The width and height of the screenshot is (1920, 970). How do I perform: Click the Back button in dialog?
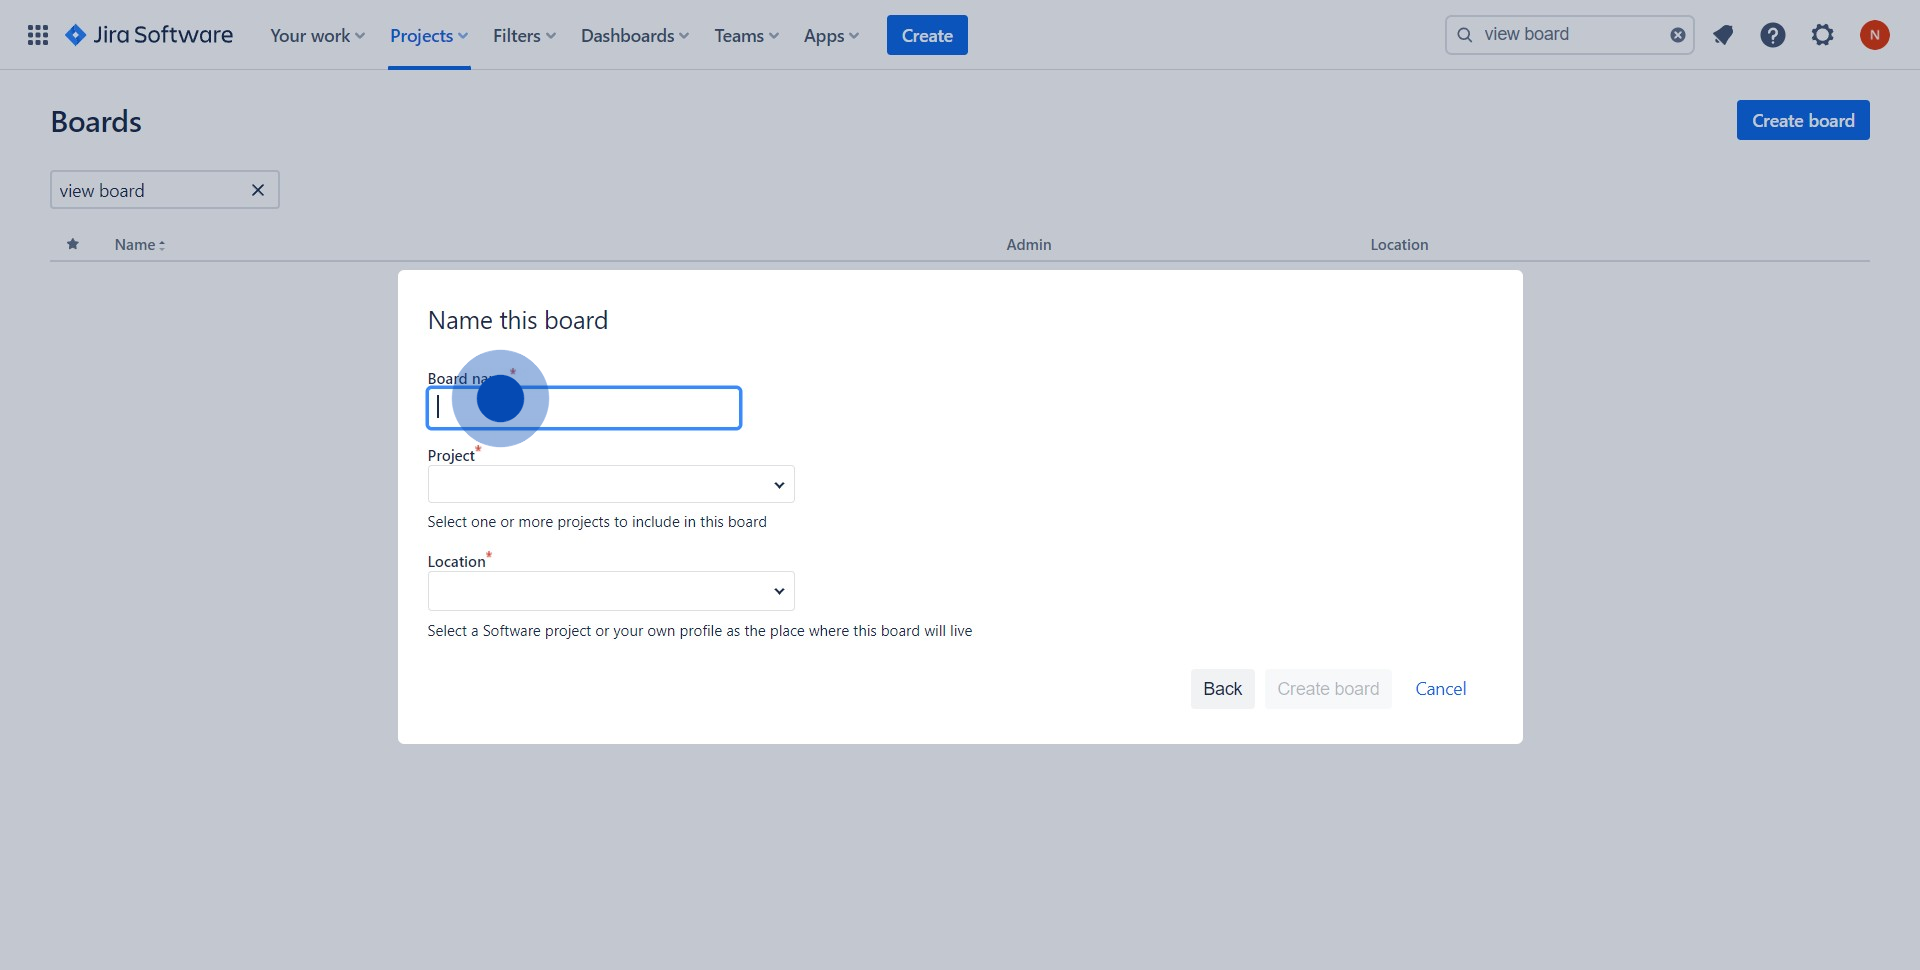pyautogui.click(x=1222, y=689)
